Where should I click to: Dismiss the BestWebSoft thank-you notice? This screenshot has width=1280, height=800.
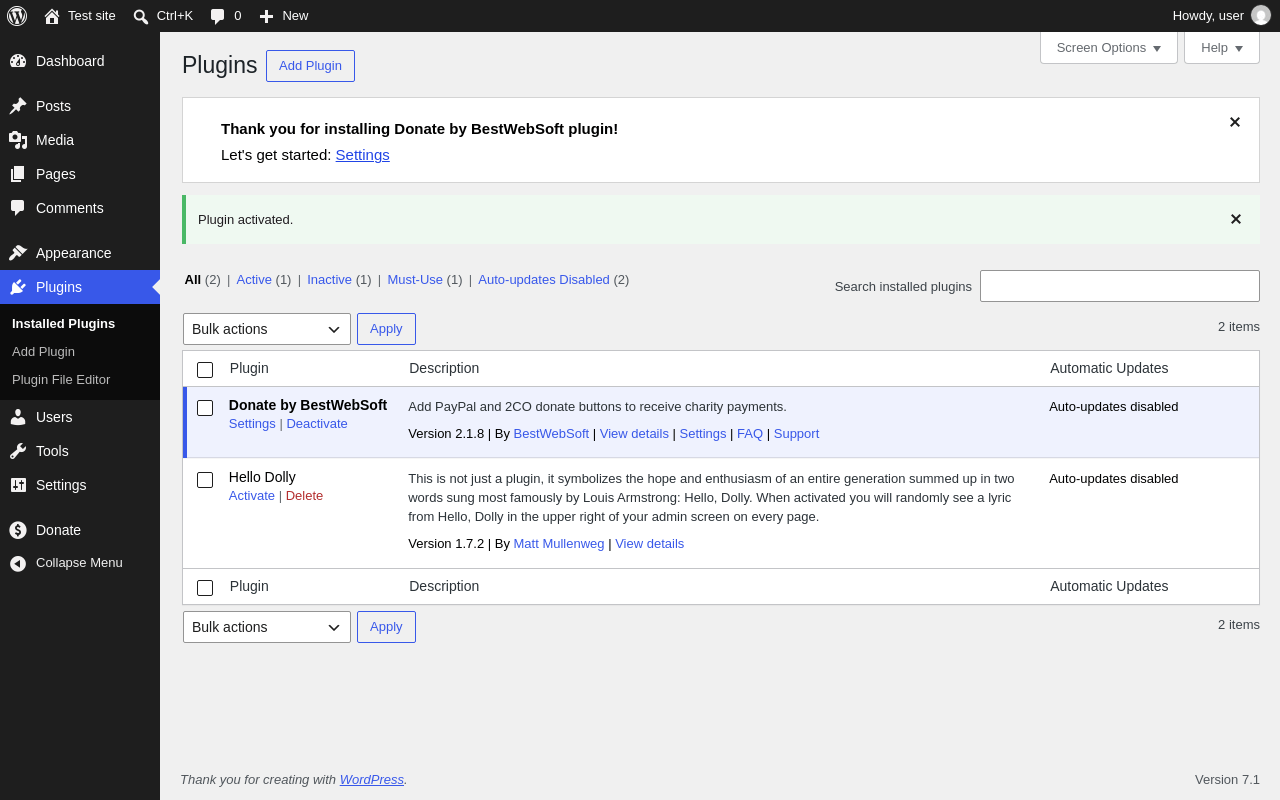pos(1235,122)
